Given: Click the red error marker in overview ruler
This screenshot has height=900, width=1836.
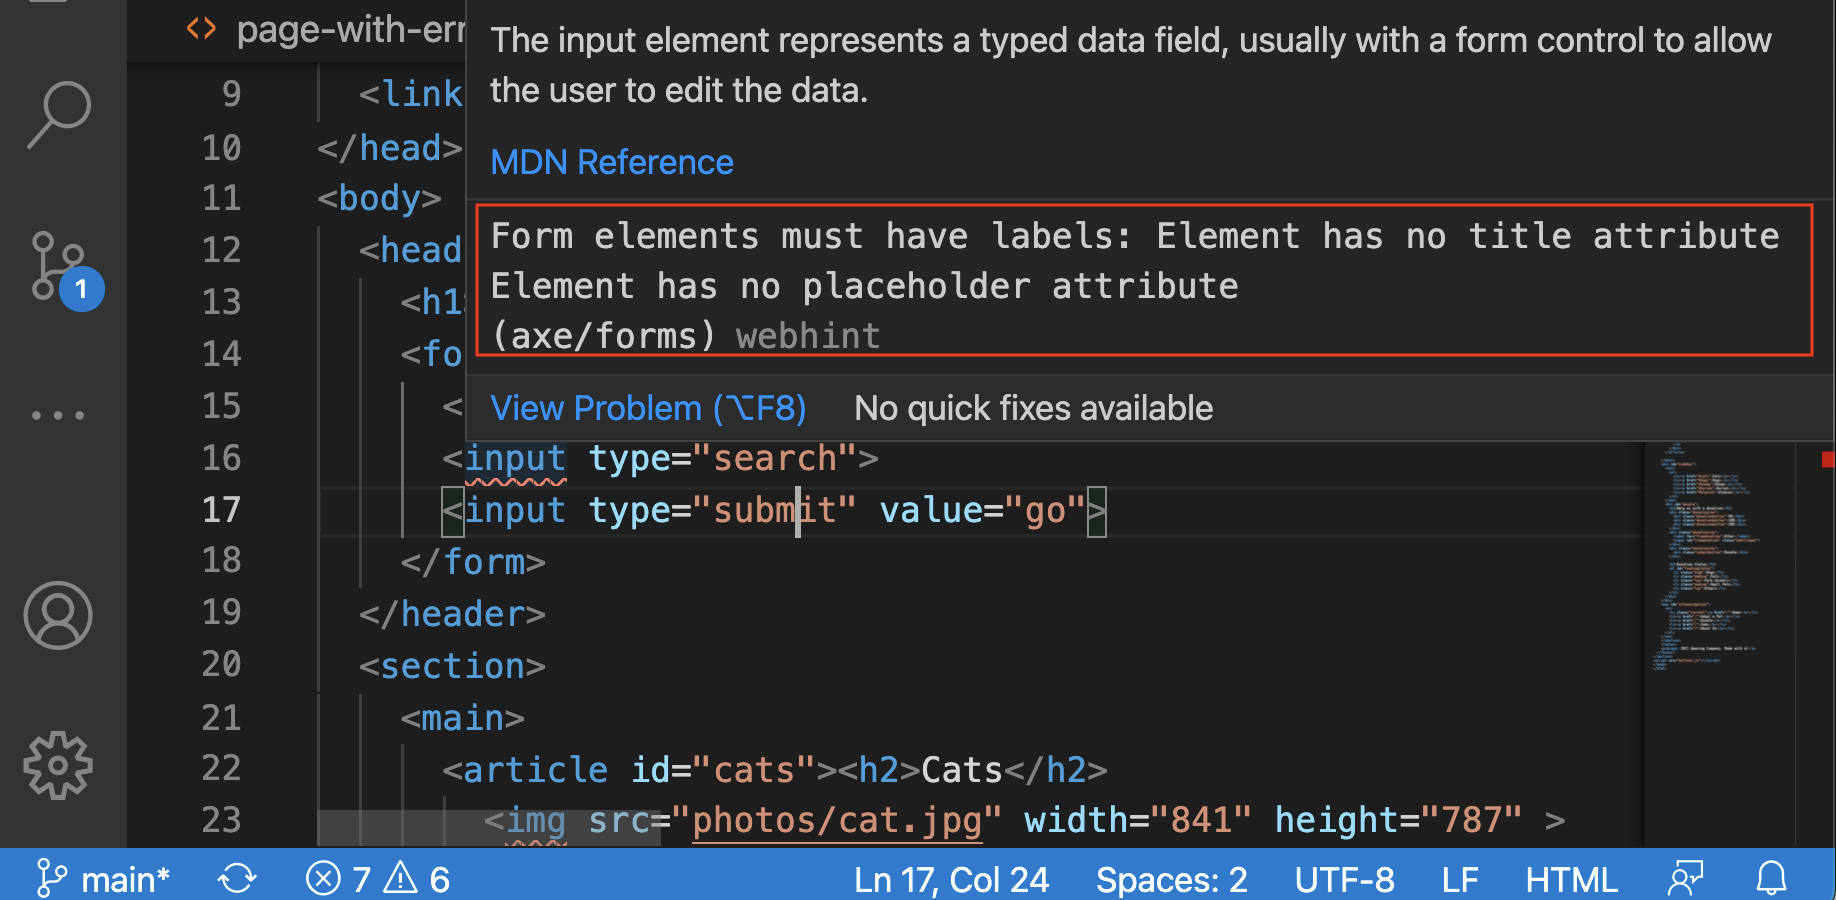Looking at the screenshot, I should pos(1828,460).
